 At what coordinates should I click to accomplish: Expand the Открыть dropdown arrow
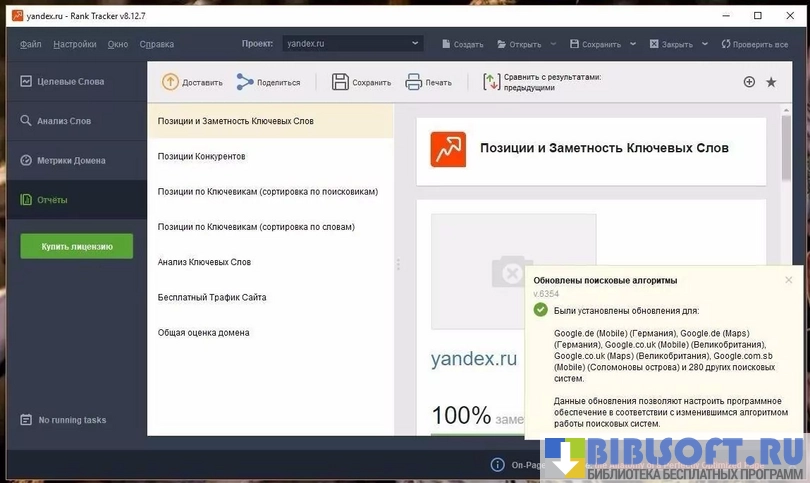point(552,44)
